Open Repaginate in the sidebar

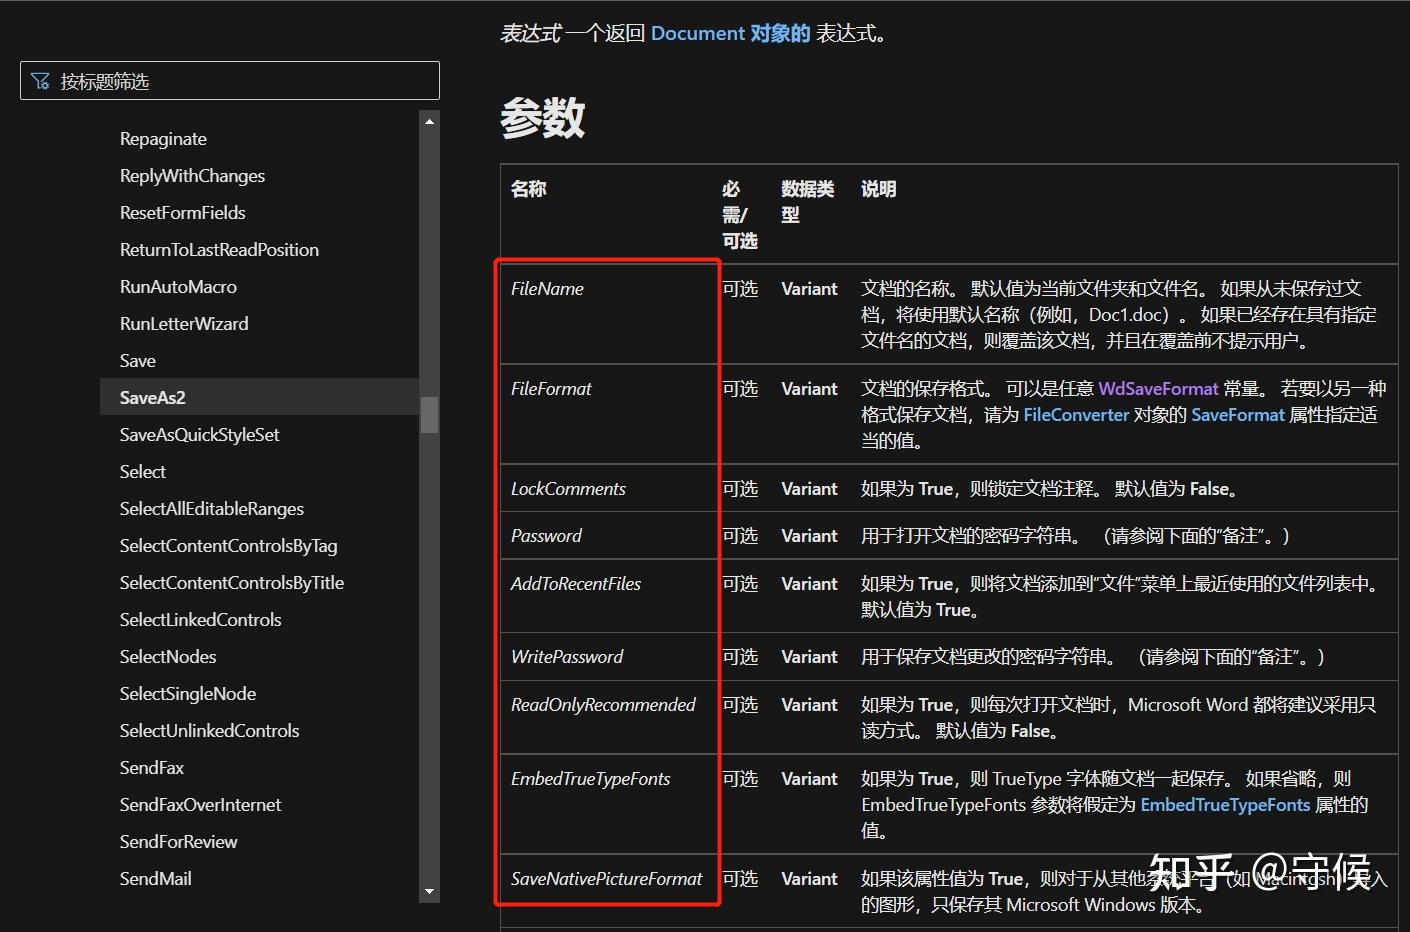click(163, 139)
